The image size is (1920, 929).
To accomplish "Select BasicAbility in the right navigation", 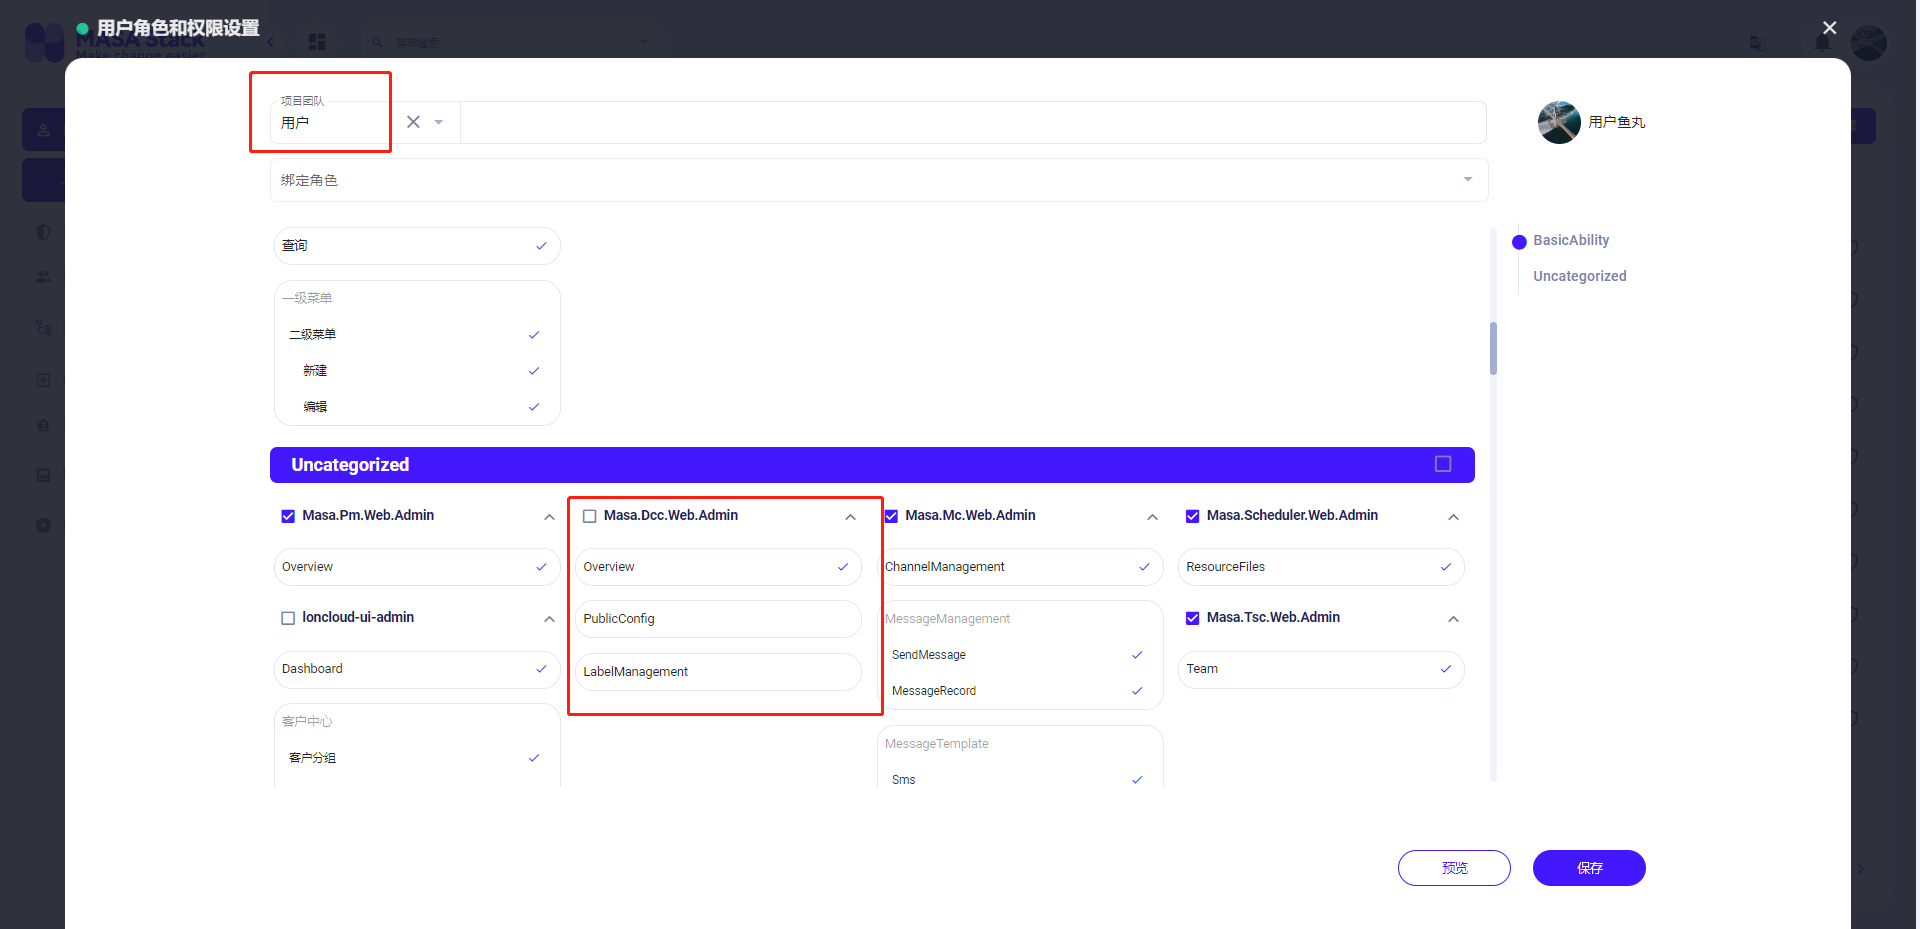I will [x=1571, y=240].
